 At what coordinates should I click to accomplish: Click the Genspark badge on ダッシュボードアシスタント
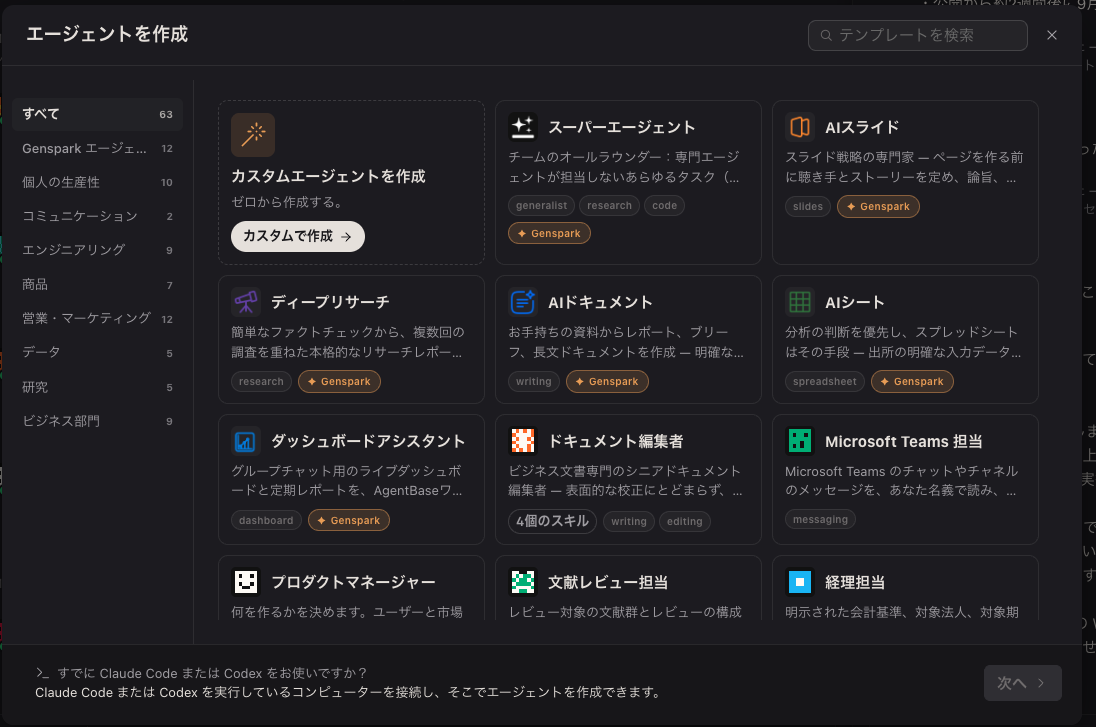[349, 520]
